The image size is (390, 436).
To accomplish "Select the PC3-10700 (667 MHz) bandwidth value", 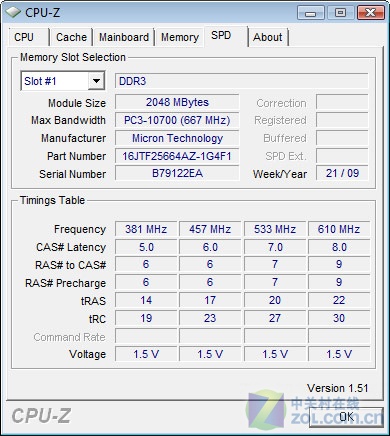I will tap(177, 120).
